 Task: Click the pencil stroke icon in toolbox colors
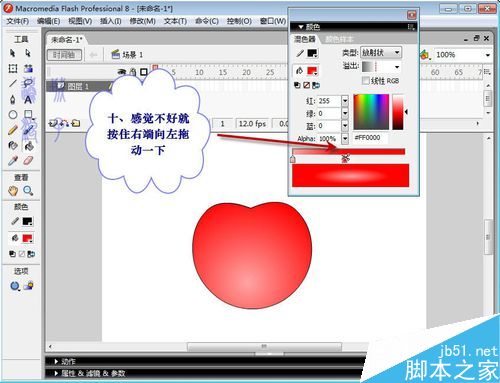15,221
